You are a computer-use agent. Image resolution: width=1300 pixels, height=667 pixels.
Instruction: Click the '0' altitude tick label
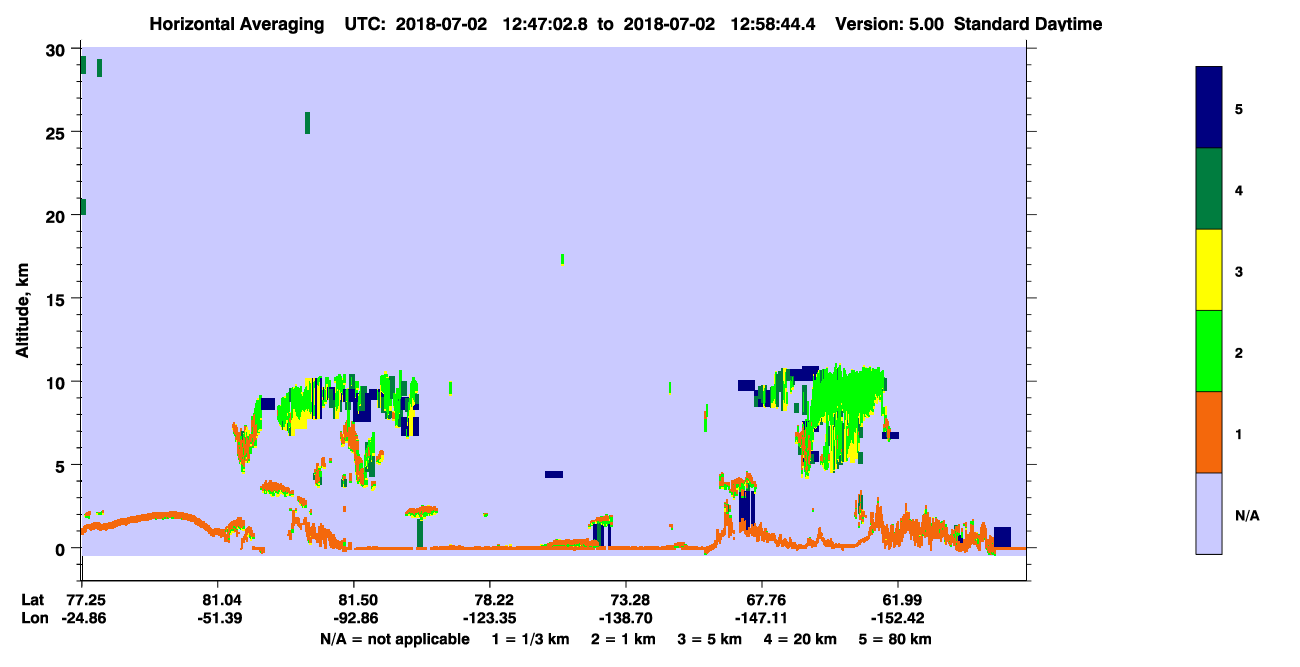(x=61, y=548)
